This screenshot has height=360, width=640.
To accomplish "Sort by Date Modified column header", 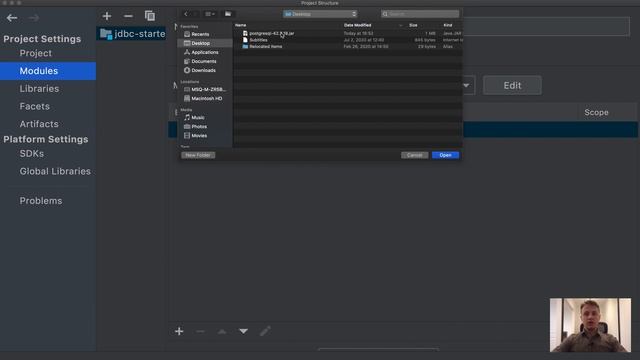I will pos(357,25).
